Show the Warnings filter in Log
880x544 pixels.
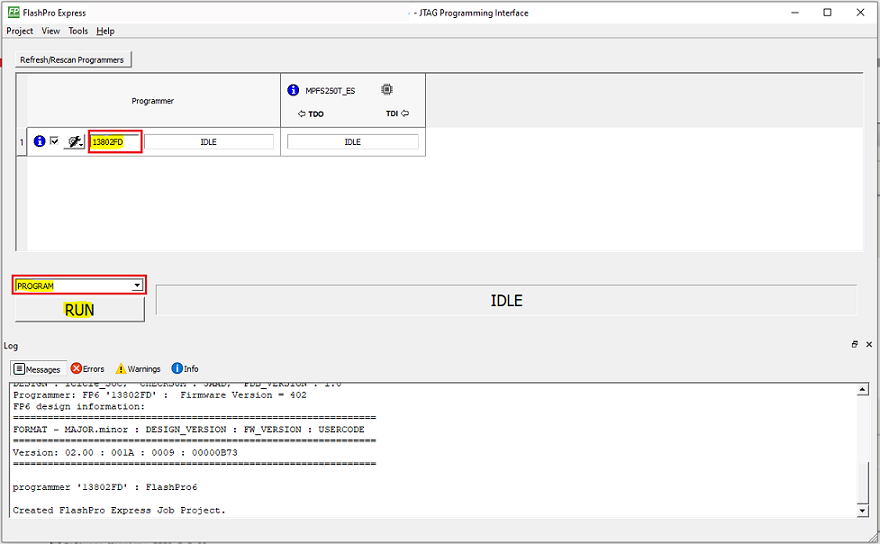138,369
